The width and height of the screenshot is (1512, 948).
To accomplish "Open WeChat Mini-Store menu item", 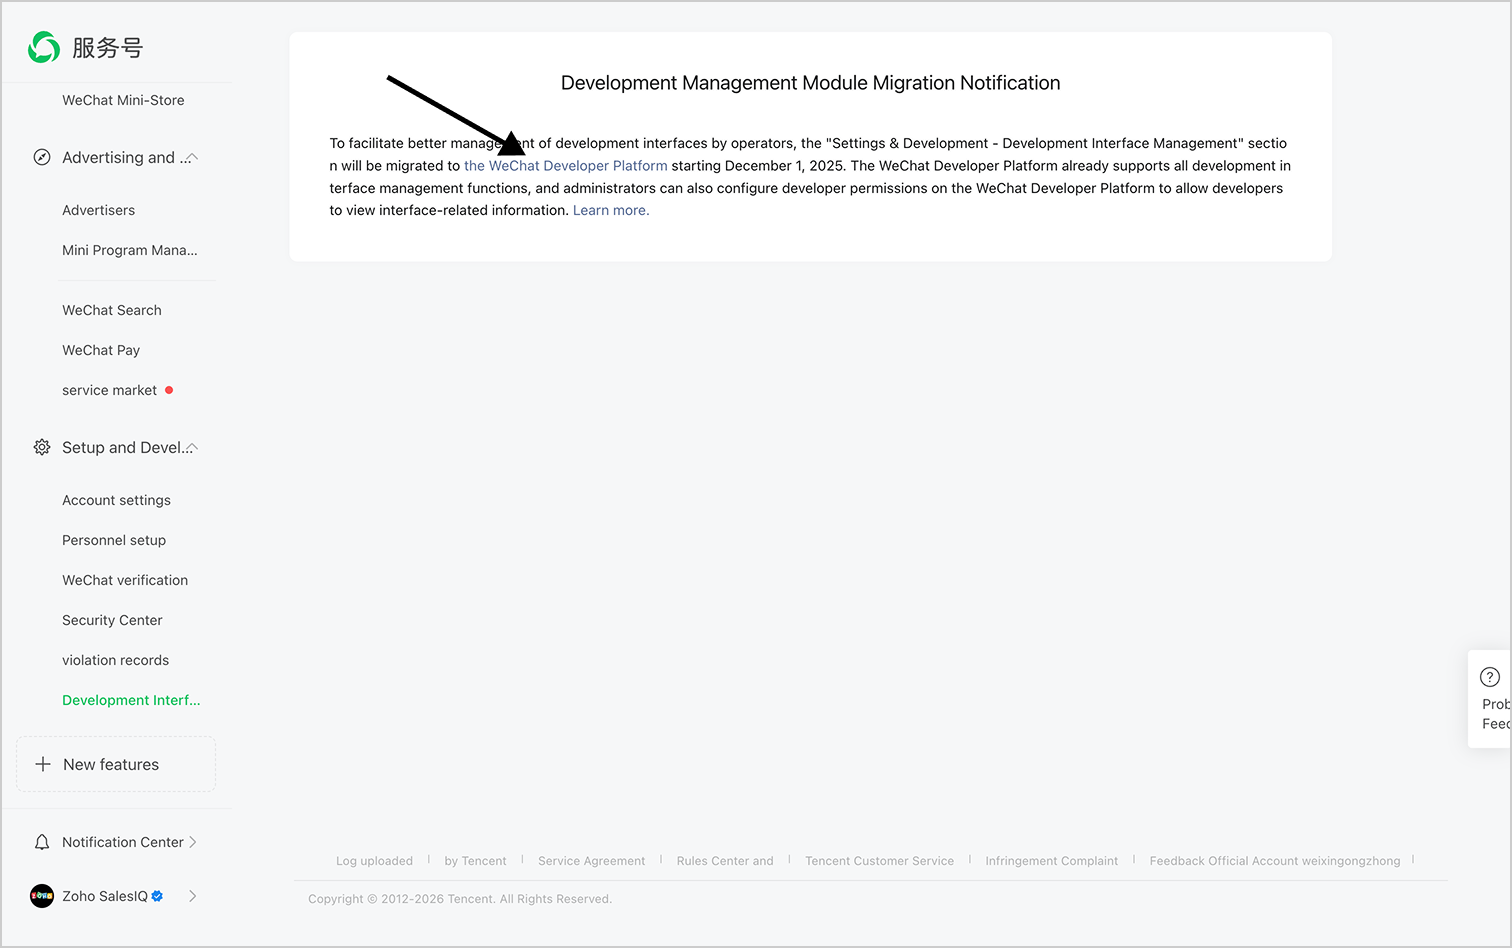I will pos(123,100).
